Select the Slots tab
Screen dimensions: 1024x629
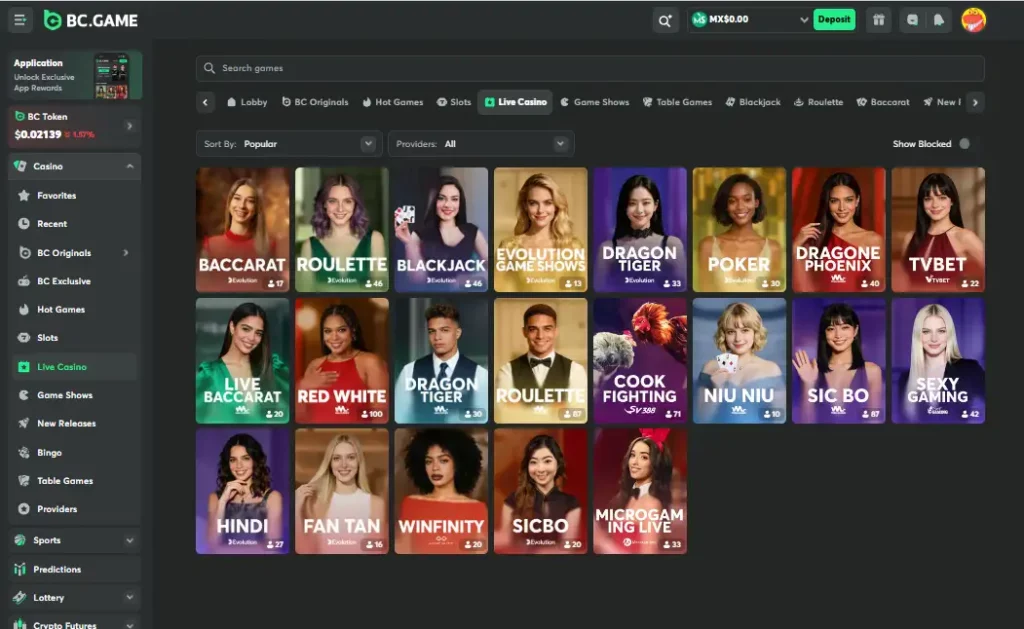point(454,102)
